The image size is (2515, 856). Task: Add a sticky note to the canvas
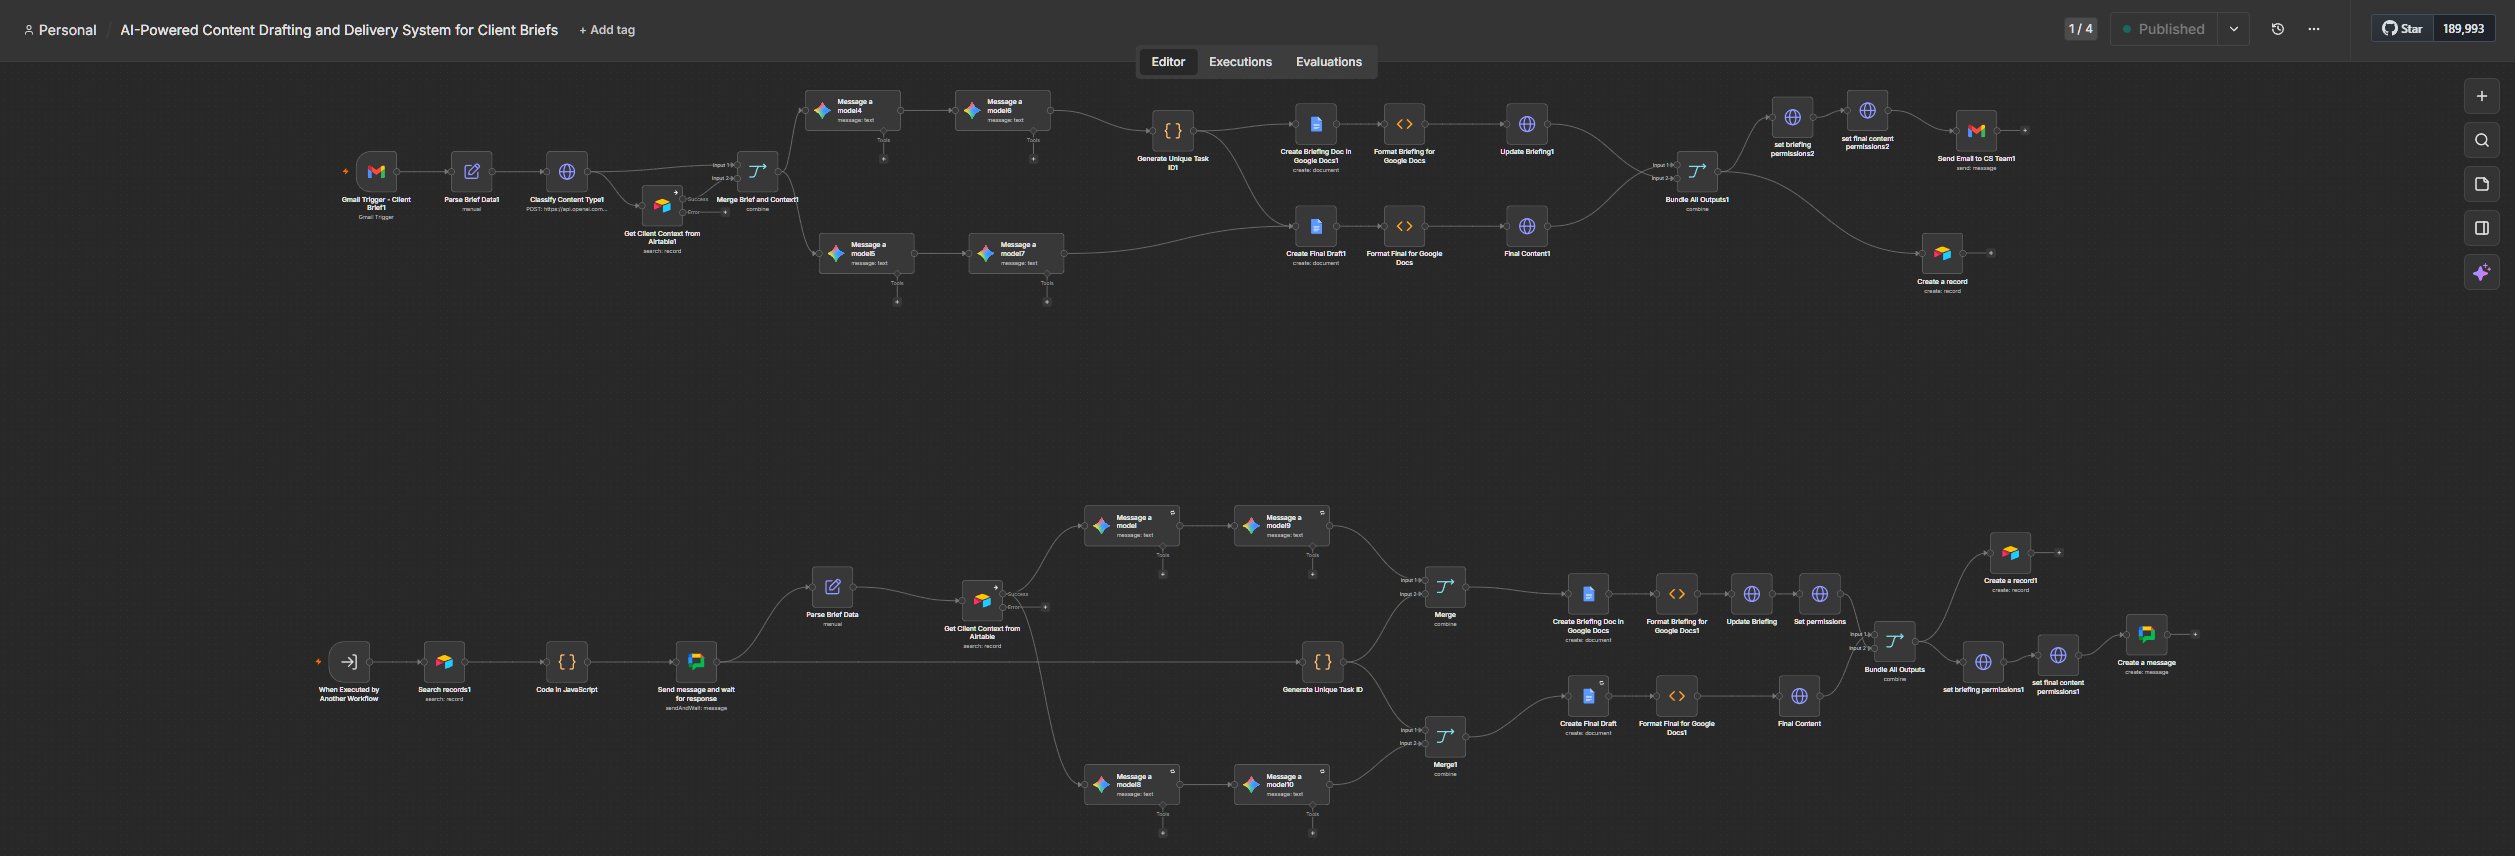tap(2481, 184)
